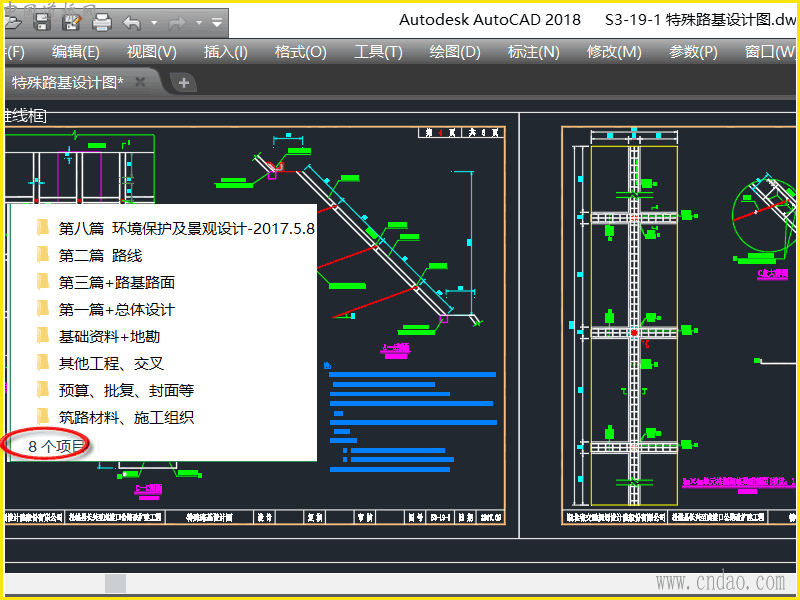
Task: Open the 编辑(E) menu
Action: (x=76, y=52)
